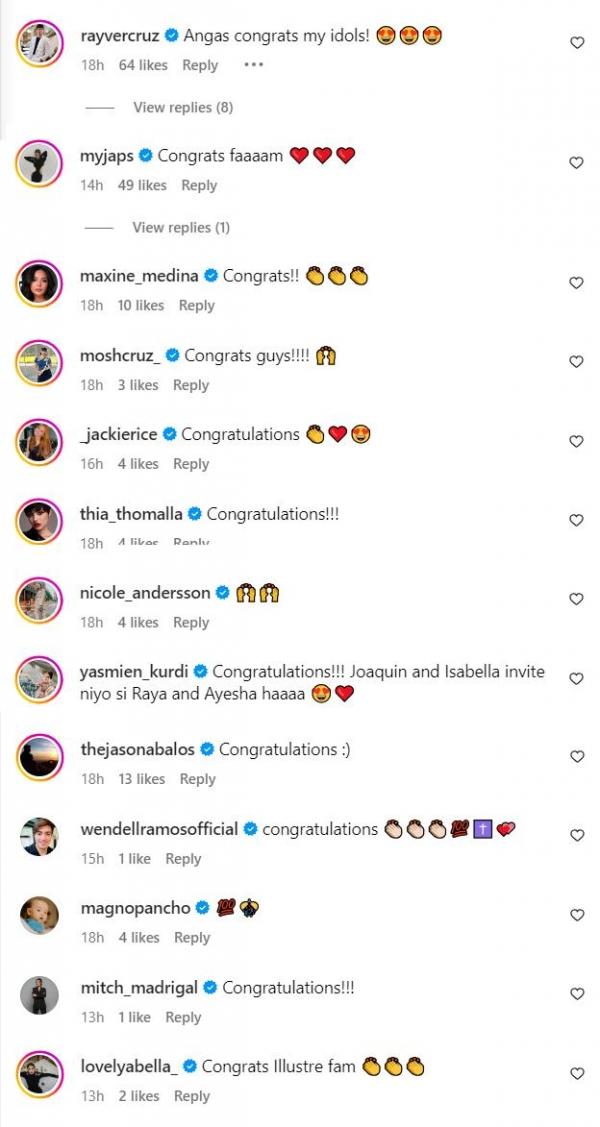Open rayvercruz's profile picture
This screenshot has width=600, height=1127.
pyautogui.click(x=40, y=44)
